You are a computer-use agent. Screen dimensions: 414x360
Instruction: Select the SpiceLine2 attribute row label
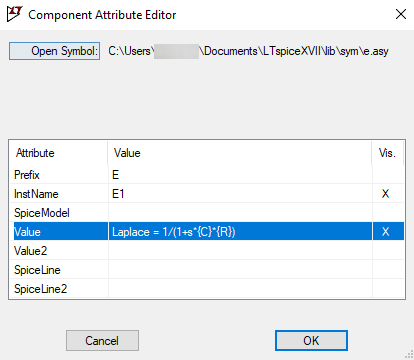pos(40,289)
